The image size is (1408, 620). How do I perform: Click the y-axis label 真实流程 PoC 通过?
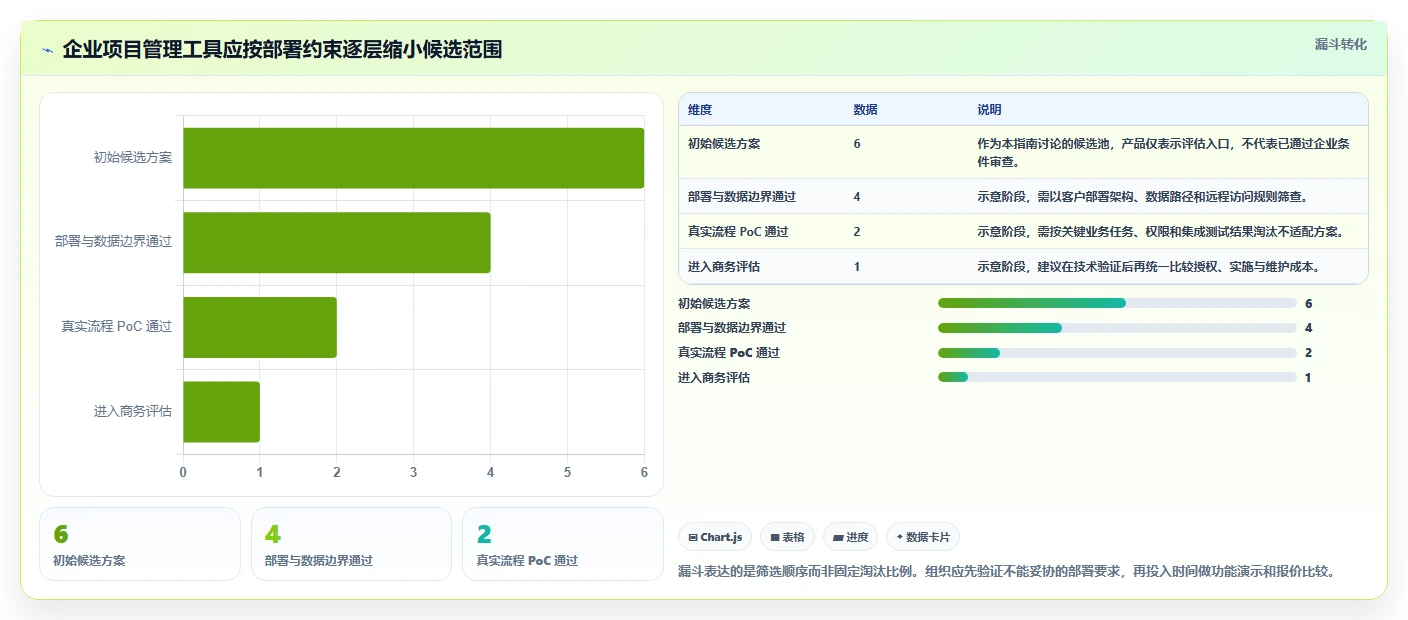[117, 327]
